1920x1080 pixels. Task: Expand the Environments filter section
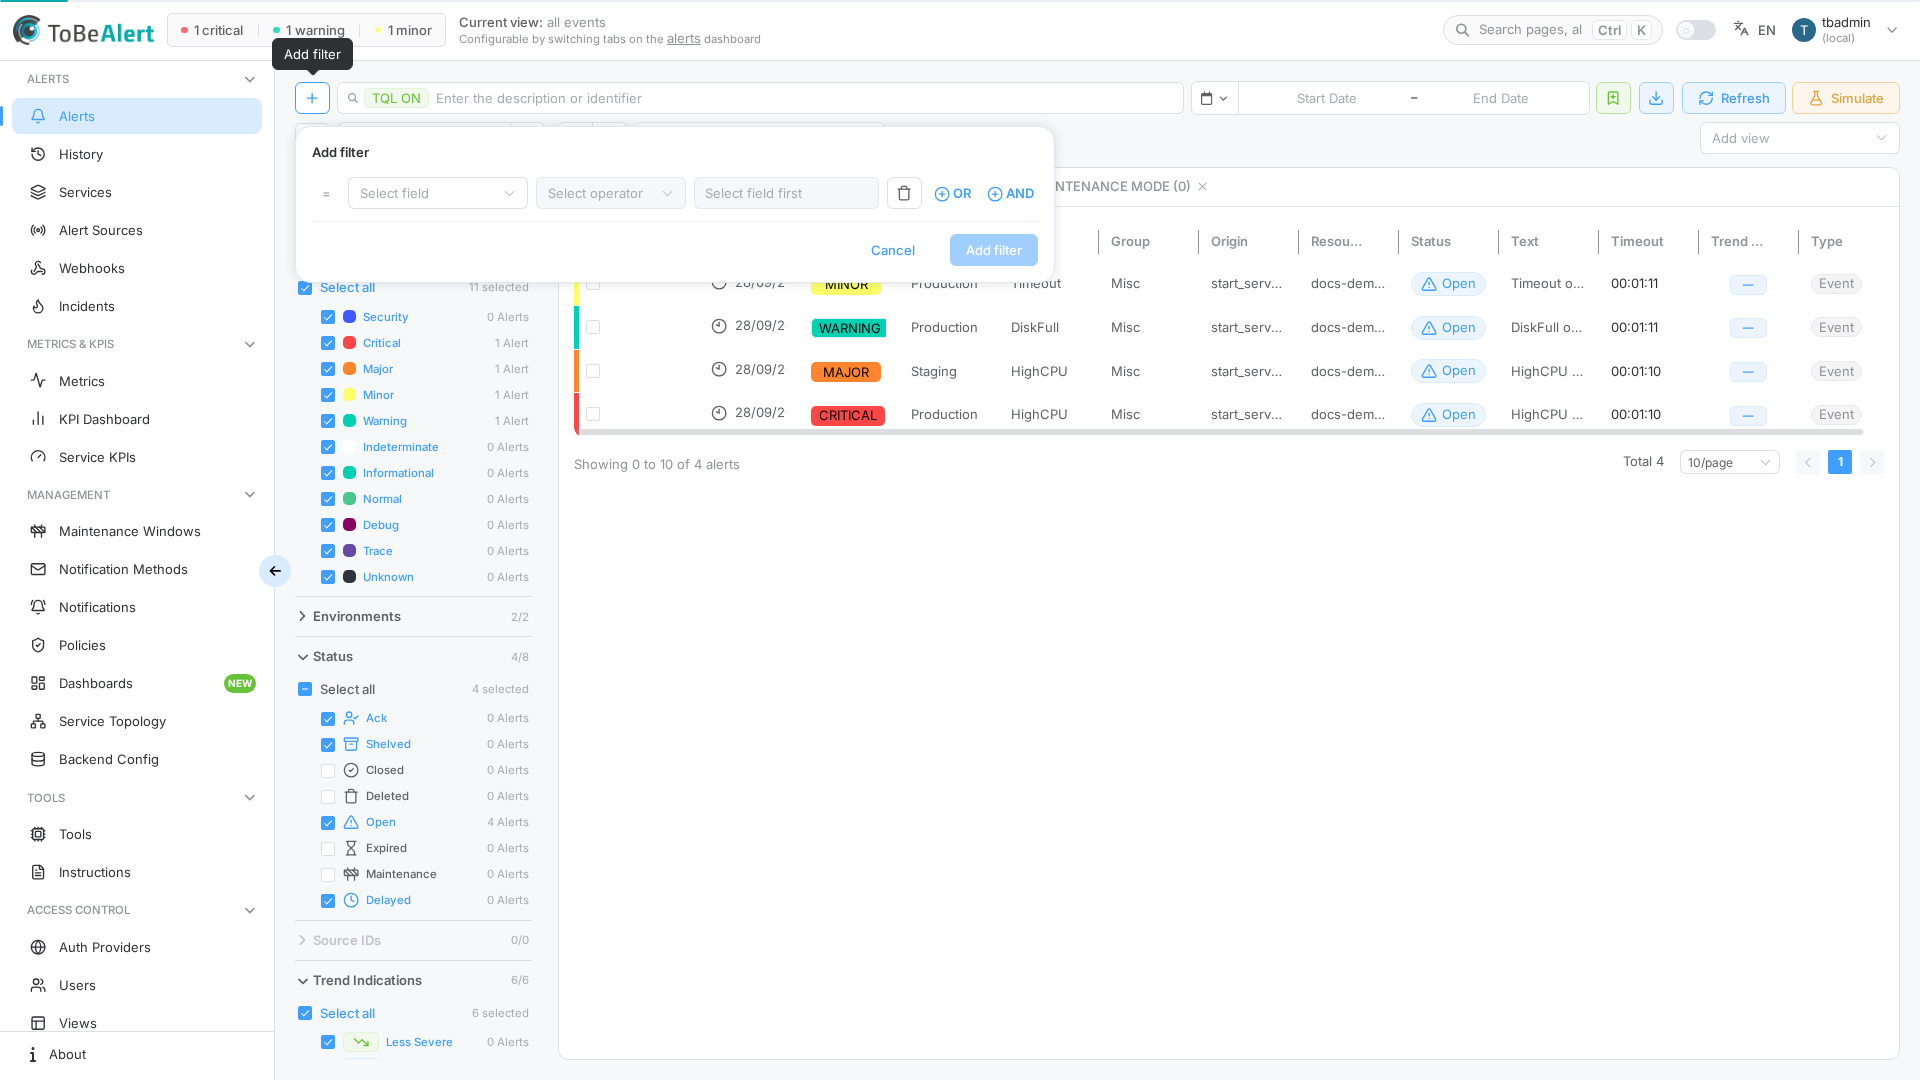click(413, 617)
